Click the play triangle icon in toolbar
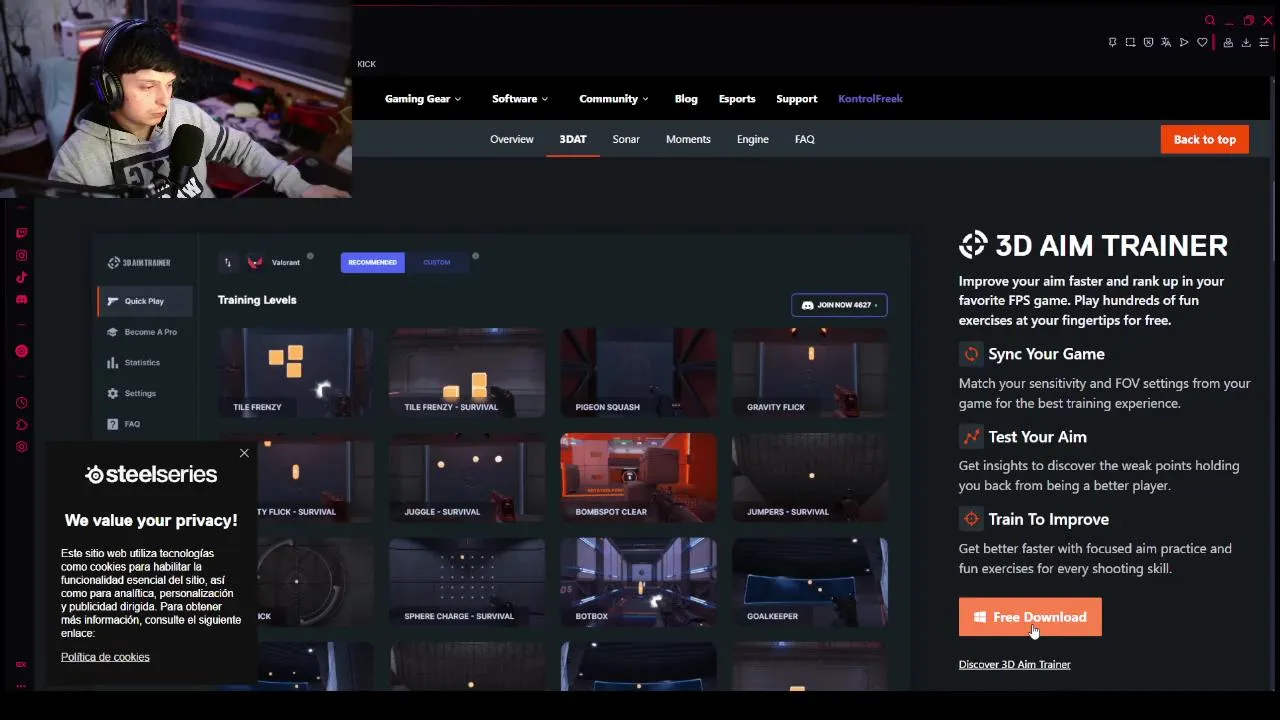This screenshot has height=720, width=1280. coord(1184,42)
